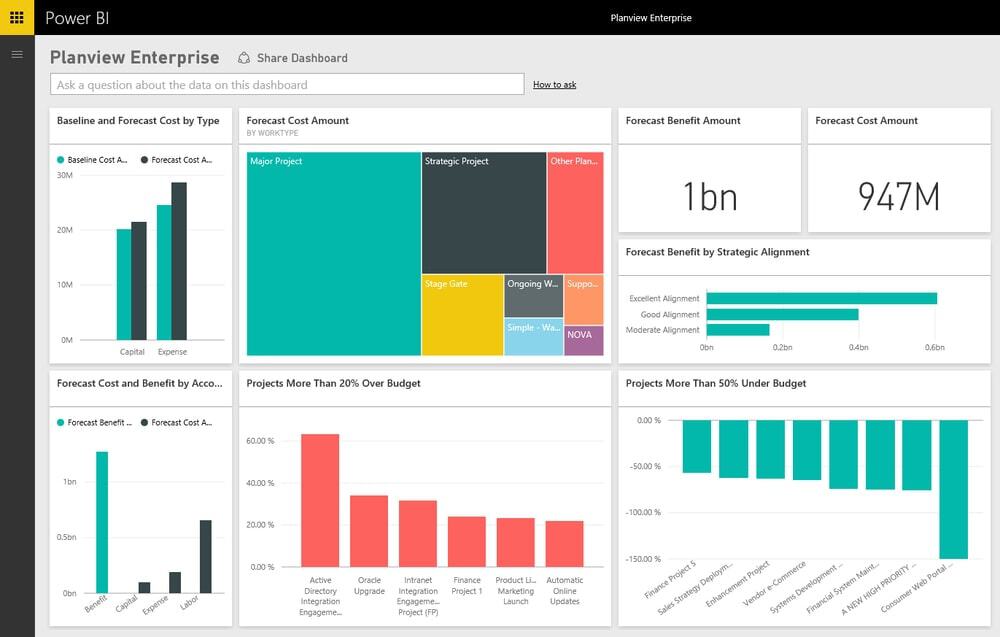The height and width of the screenshot is (637, 1000).
Task: Click the Labor dark bar
Action: click(205, 557)
